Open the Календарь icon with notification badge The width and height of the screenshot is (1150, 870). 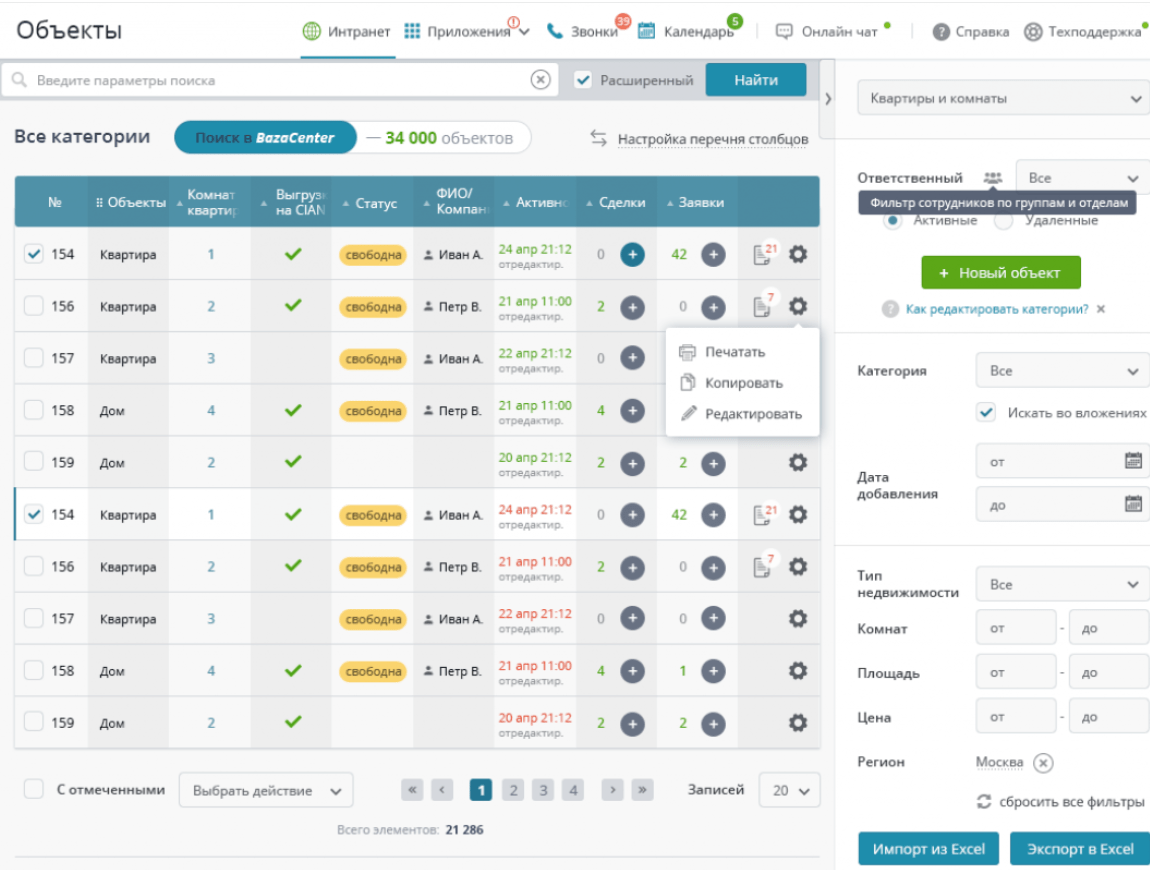click(x=645, y=30)
